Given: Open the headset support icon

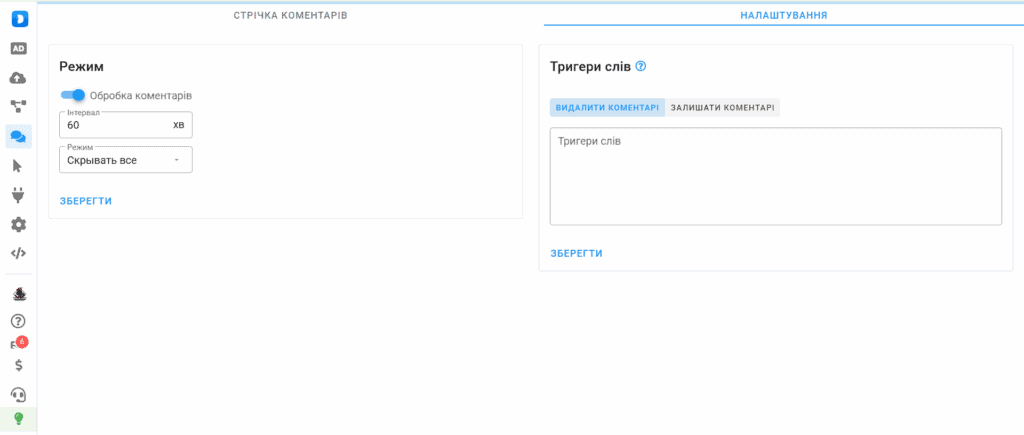Looking at the screenshot, I should tap(18, 395).
